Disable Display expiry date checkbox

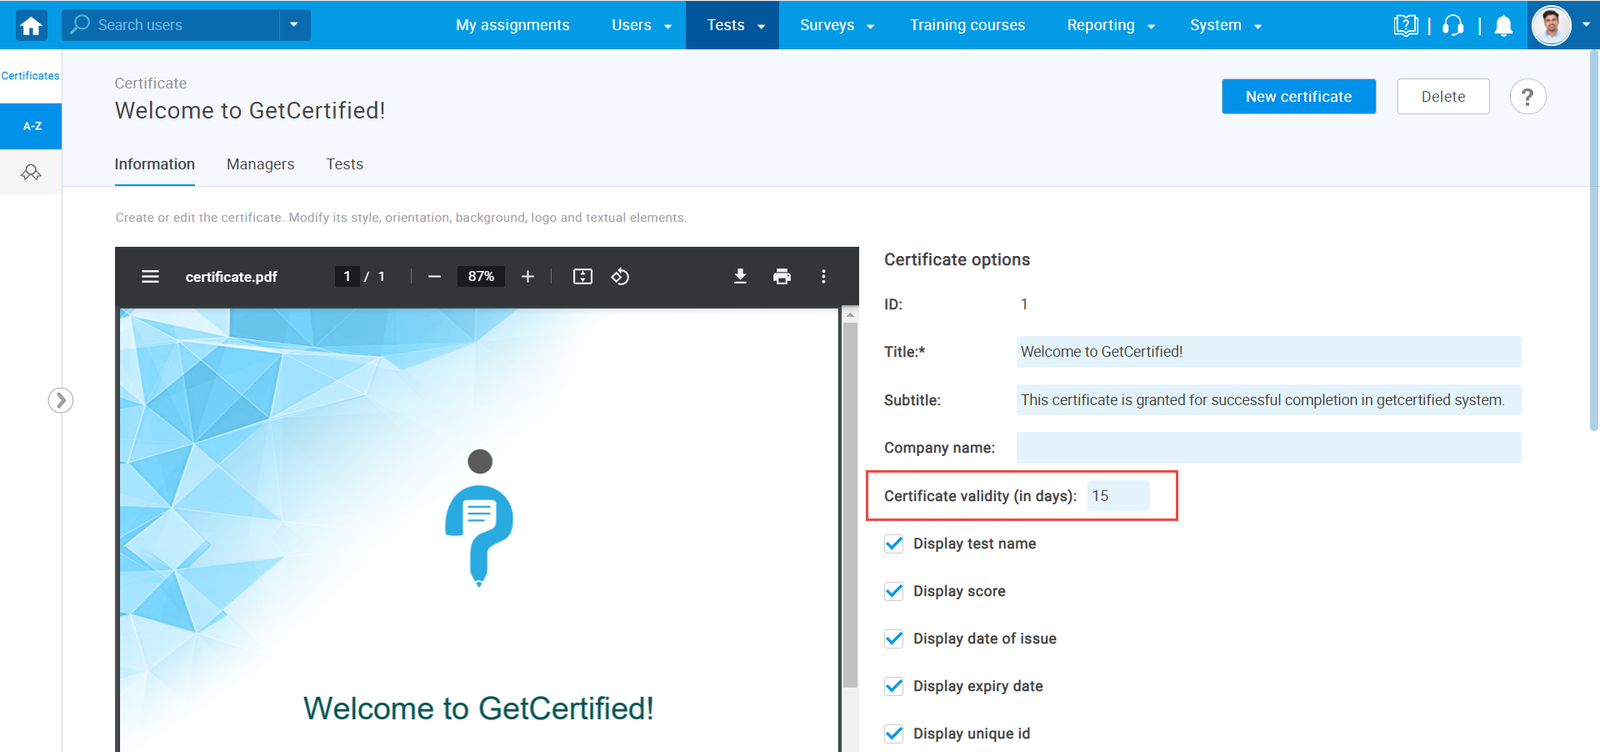(x=894, y=687)
